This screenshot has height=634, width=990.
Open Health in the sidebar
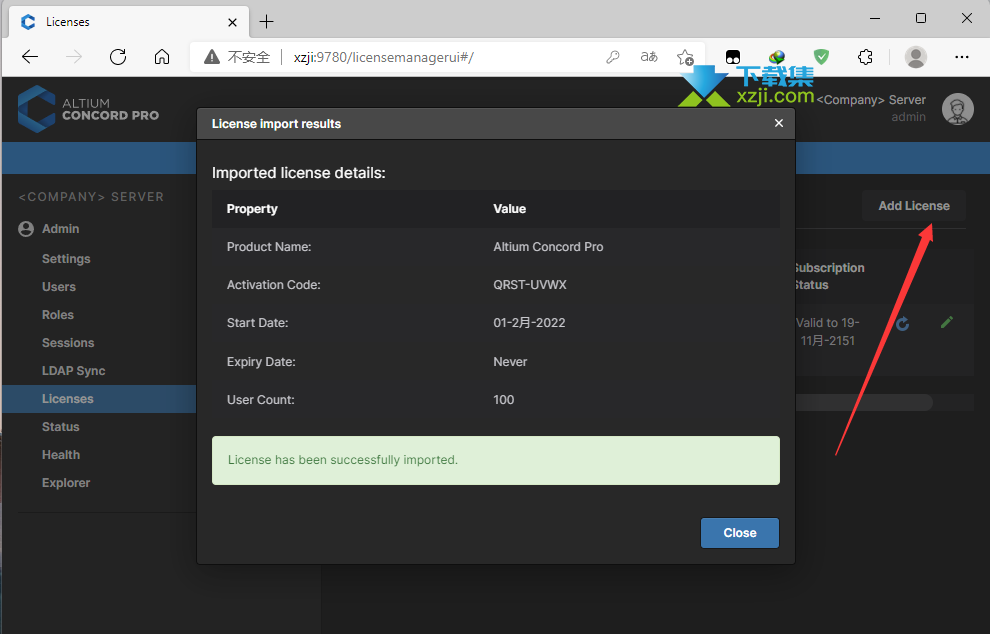(x=61, y=455)
